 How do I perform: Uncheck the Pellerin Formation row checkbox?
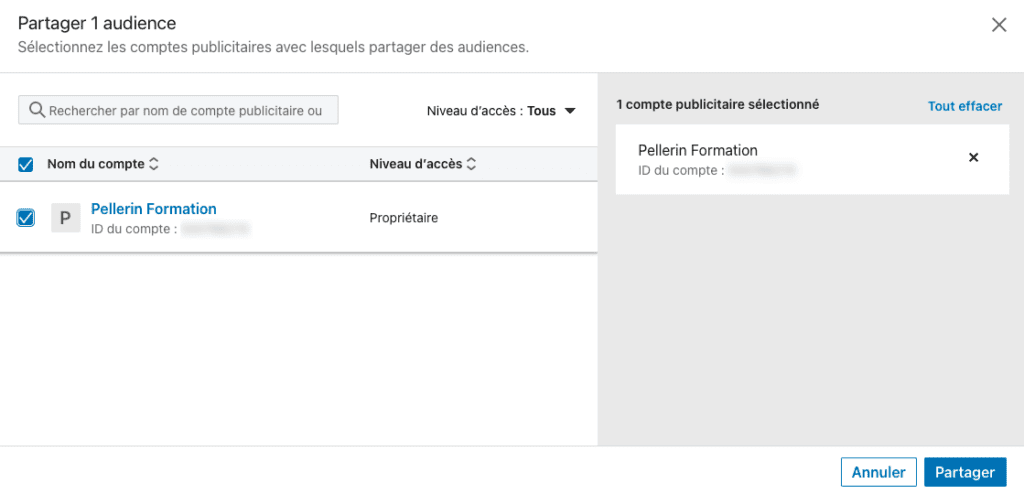point(26,218)
